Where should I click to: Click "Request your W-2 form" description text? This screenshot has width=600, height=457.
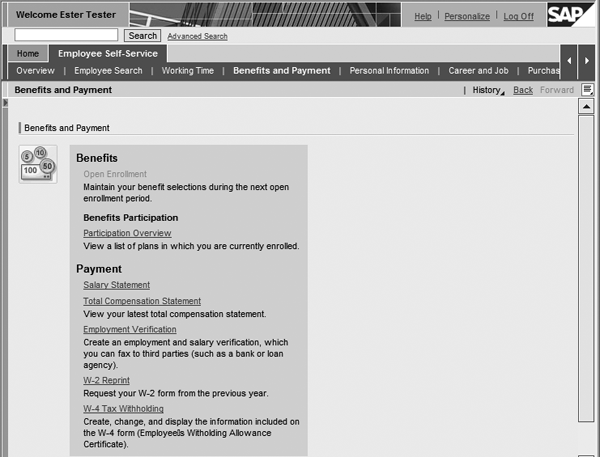pos(176,393)
